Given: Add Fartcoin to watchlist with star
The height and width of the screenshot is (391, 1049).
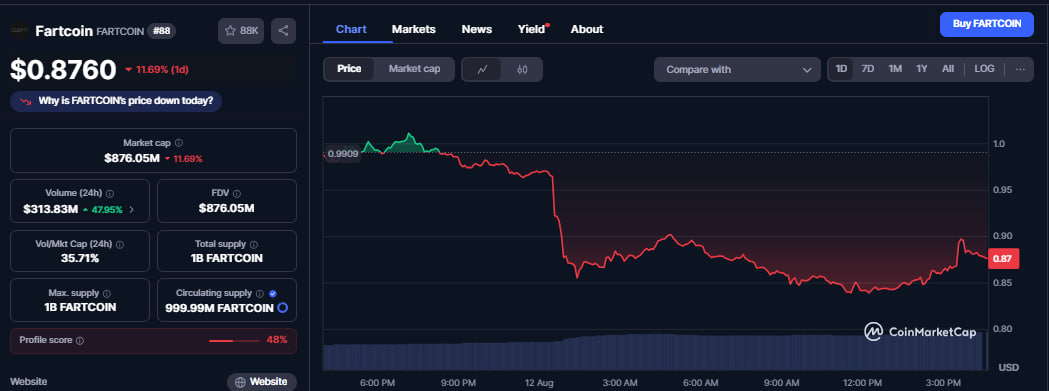Looking at the screenshot, I should [x=231, y=31].
